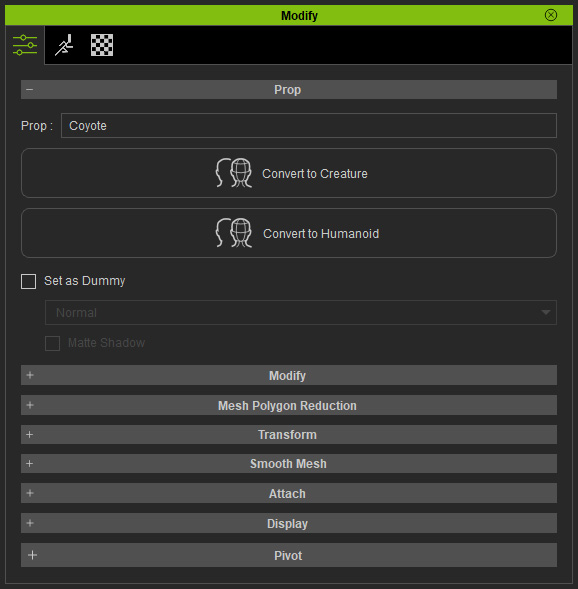Viewport: 578px width, 589px height.
Task: Click the minus icon on Prop section
Action: tap(30, 90)
